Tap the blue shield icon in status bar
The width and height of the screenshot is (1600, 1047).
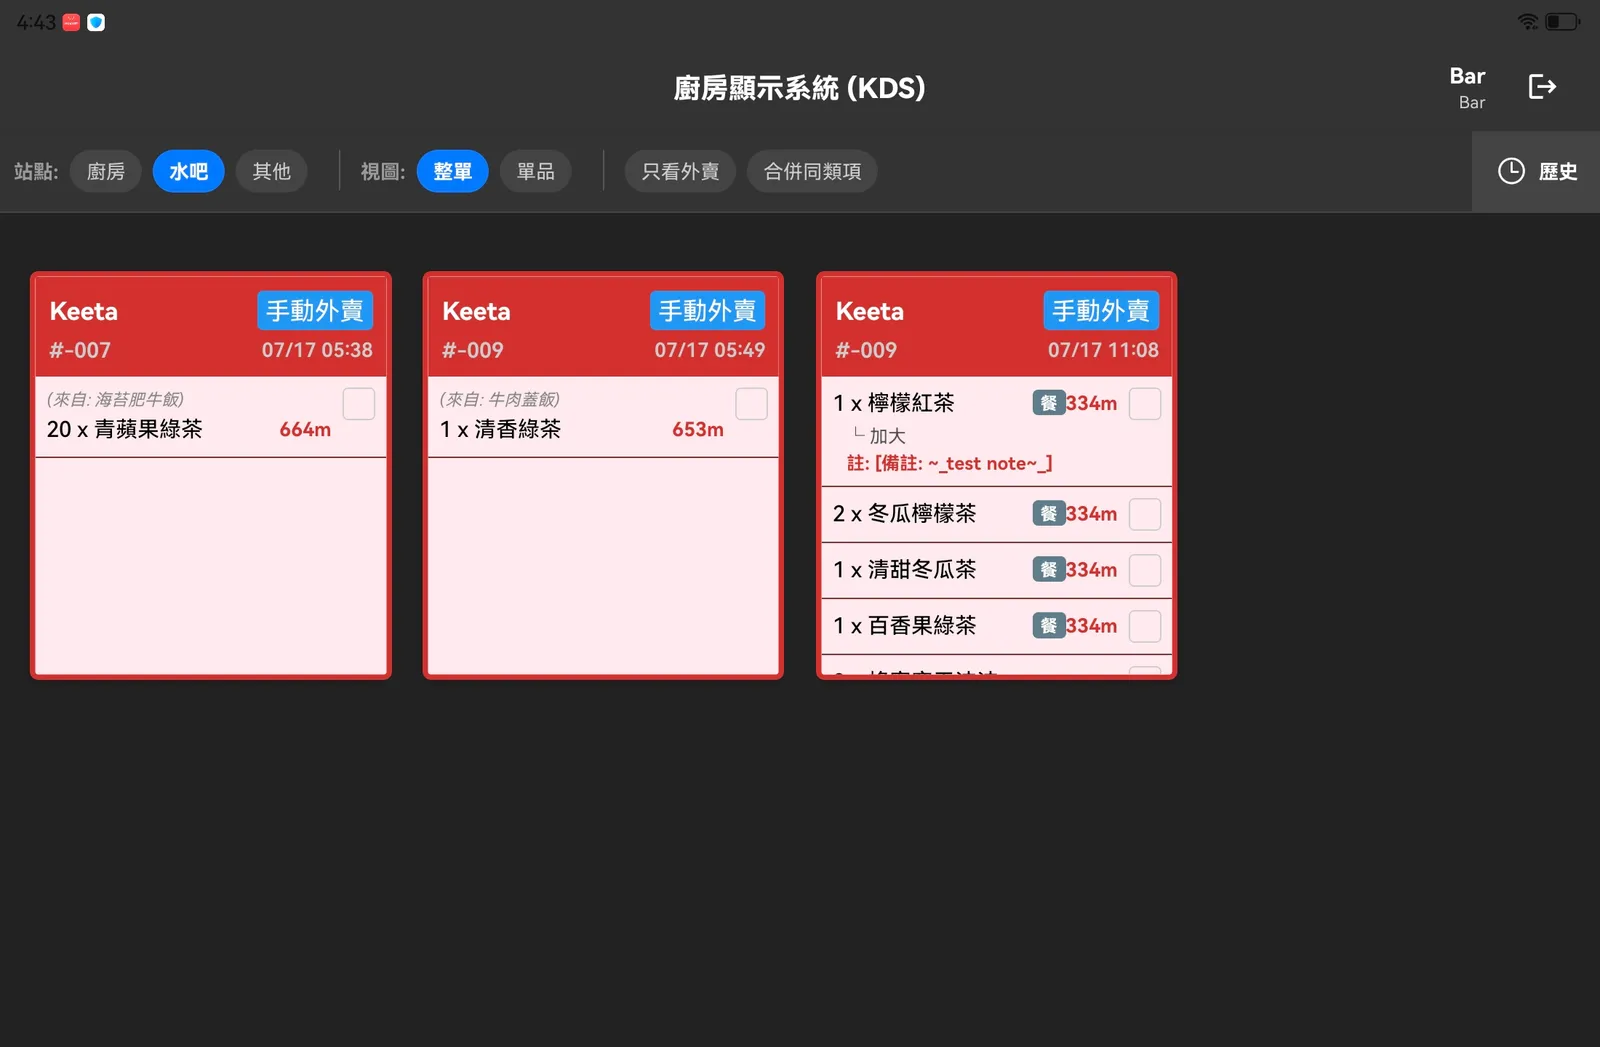click(x=96, y=22)
